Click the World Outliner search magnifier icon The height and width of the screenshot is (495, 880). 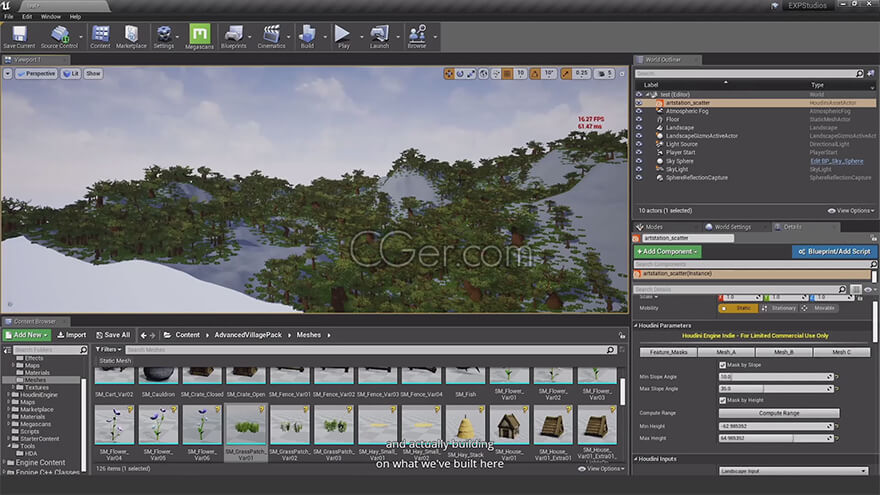pyautogui.click(x=859, y=74)
